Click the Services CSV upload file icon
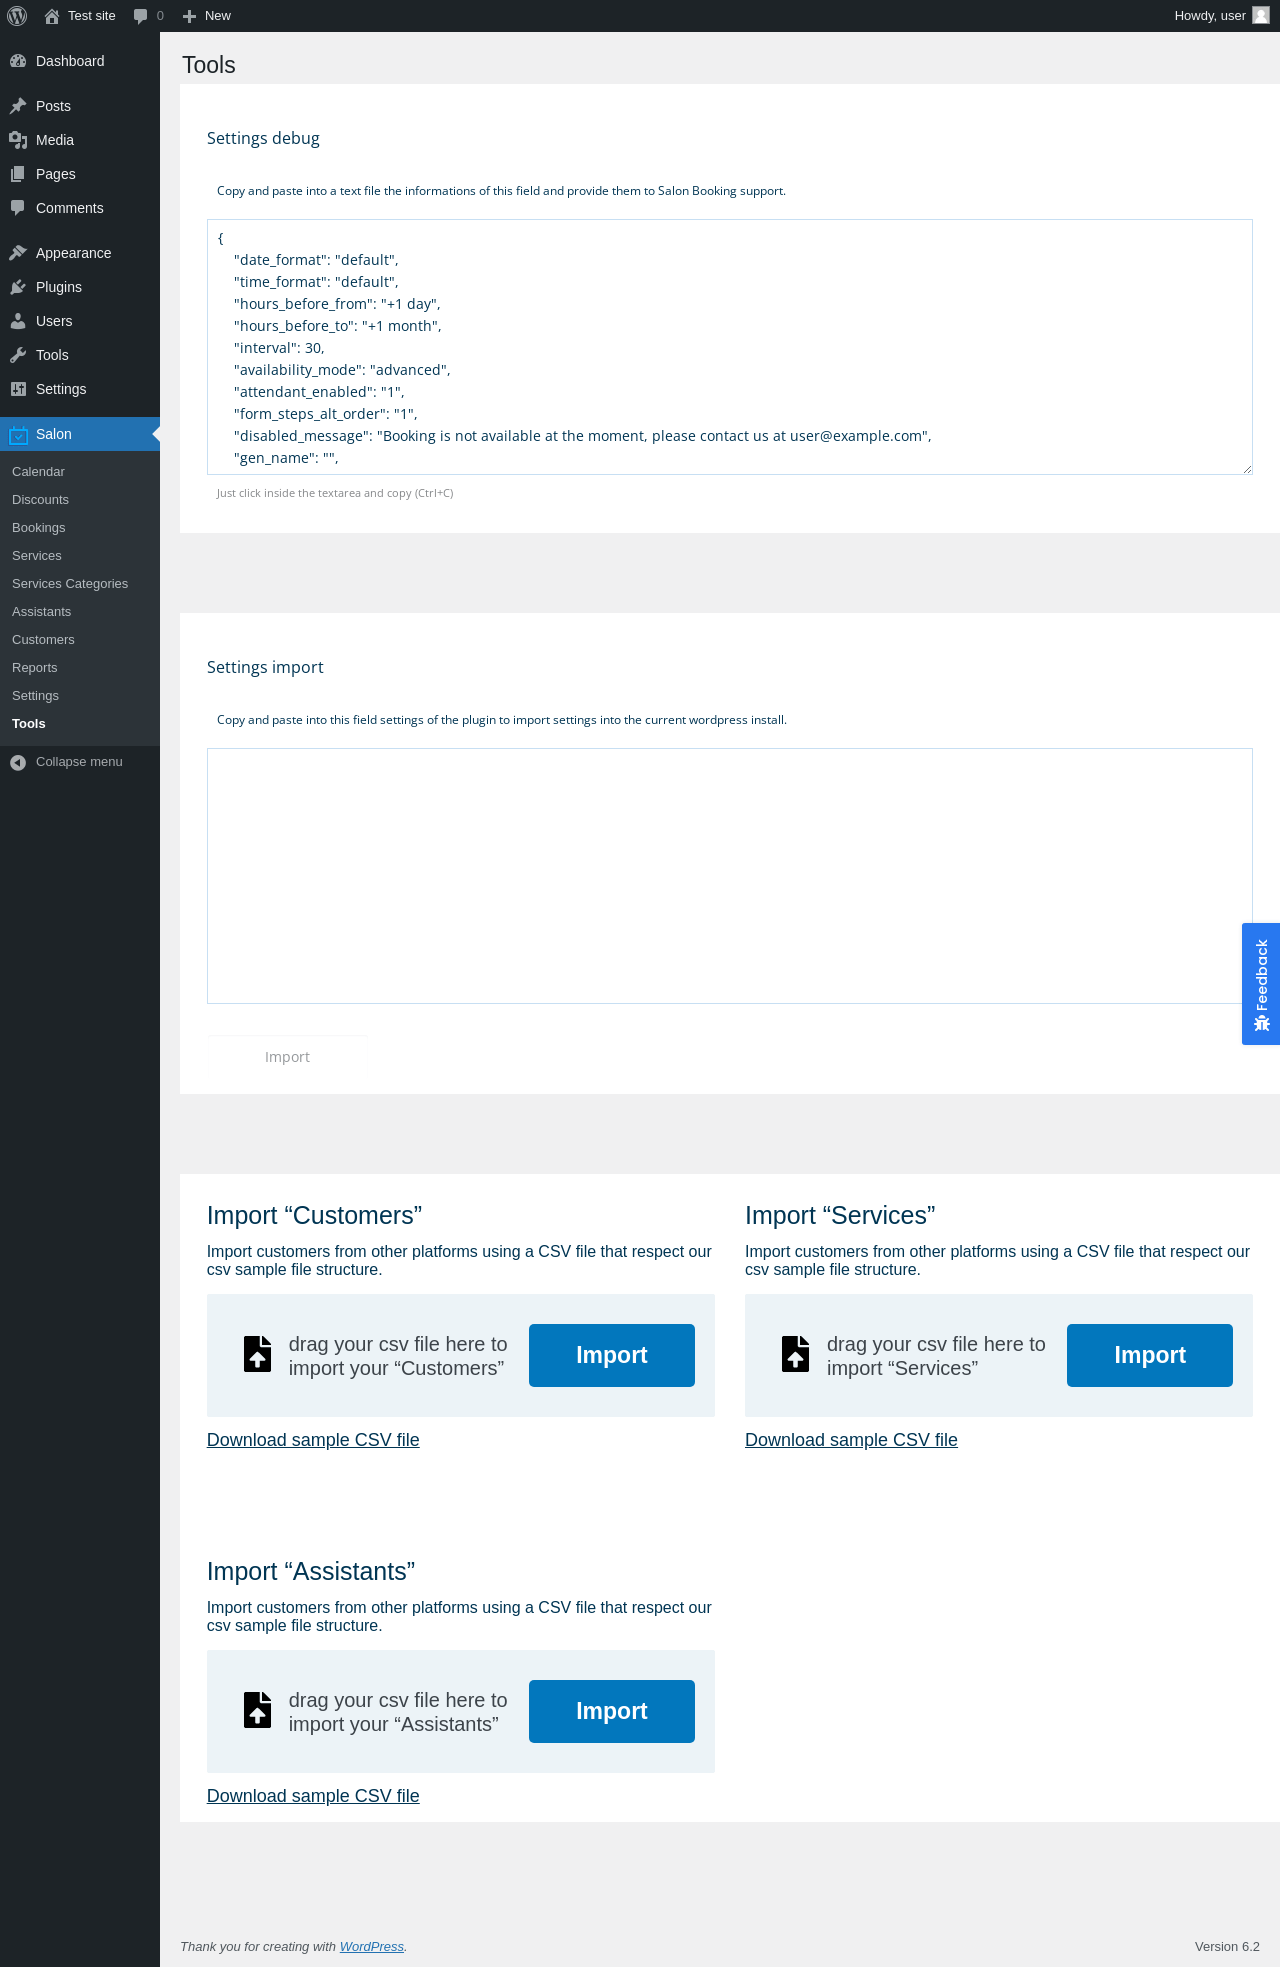Screen dimensions: 1280x1967 coord(796,1354)
